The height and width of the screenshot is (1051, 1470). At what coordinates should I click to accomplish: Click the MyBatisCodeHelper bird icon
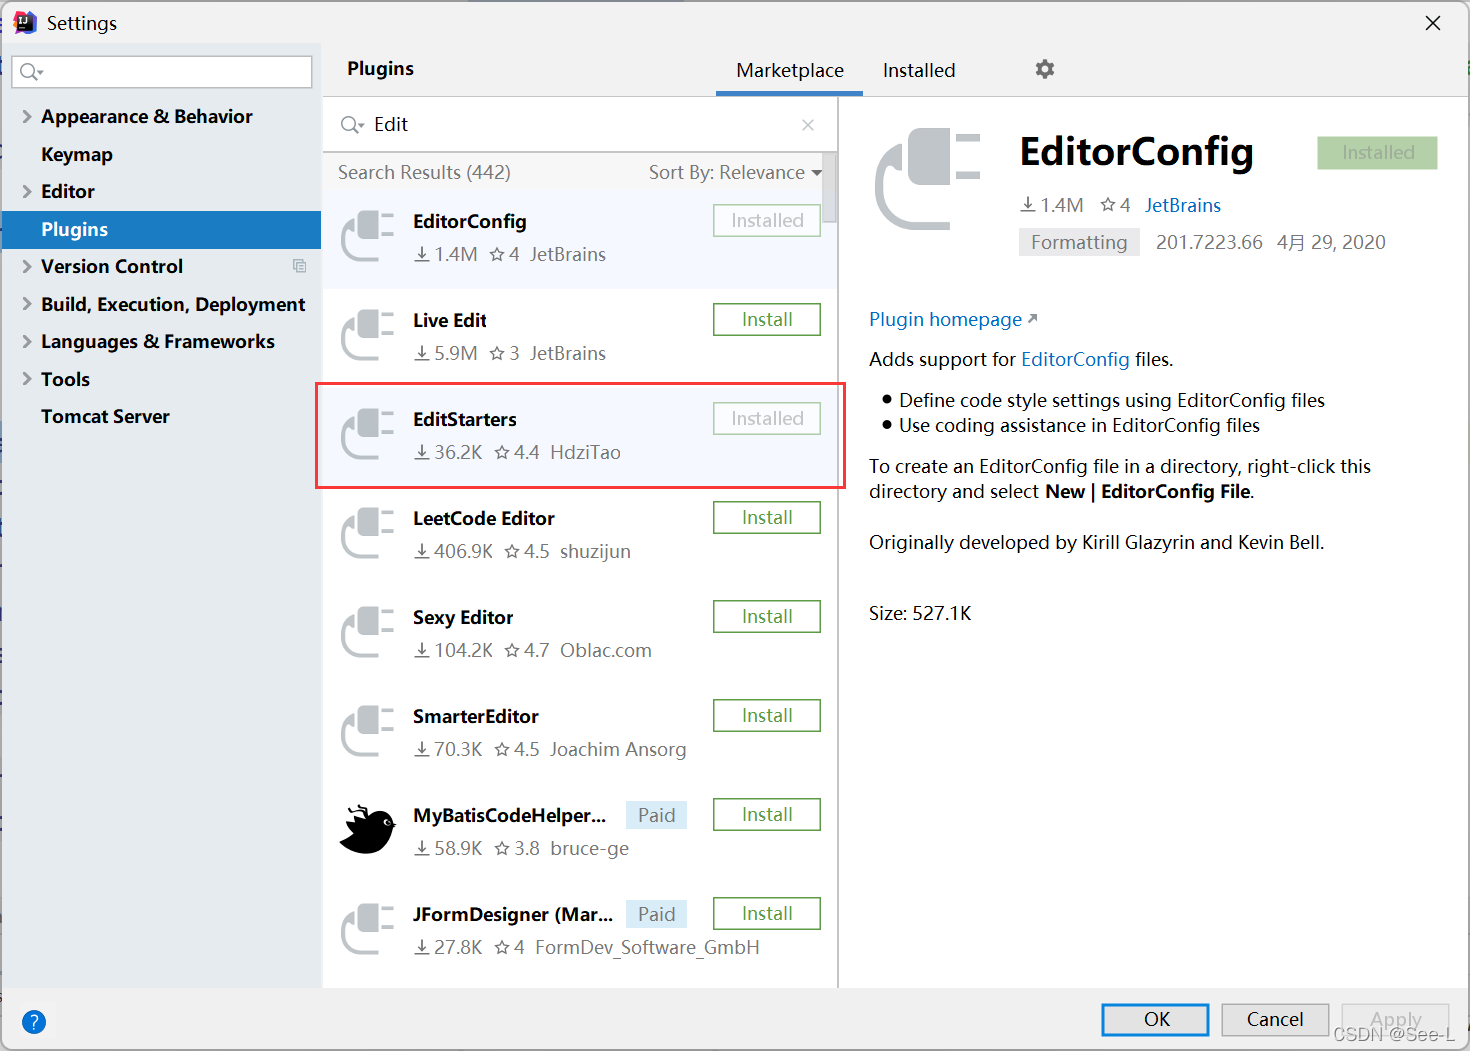(367, 829)
